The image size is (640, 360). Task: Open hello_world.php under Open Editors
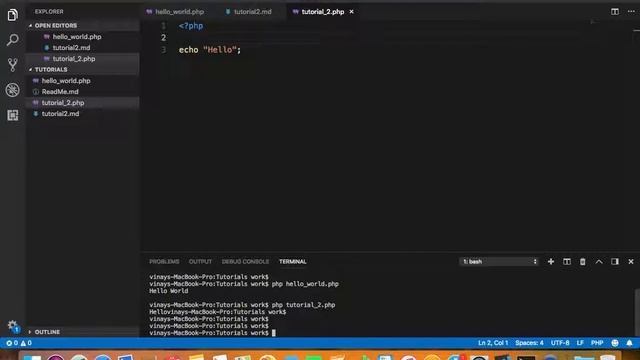(77, 37)
